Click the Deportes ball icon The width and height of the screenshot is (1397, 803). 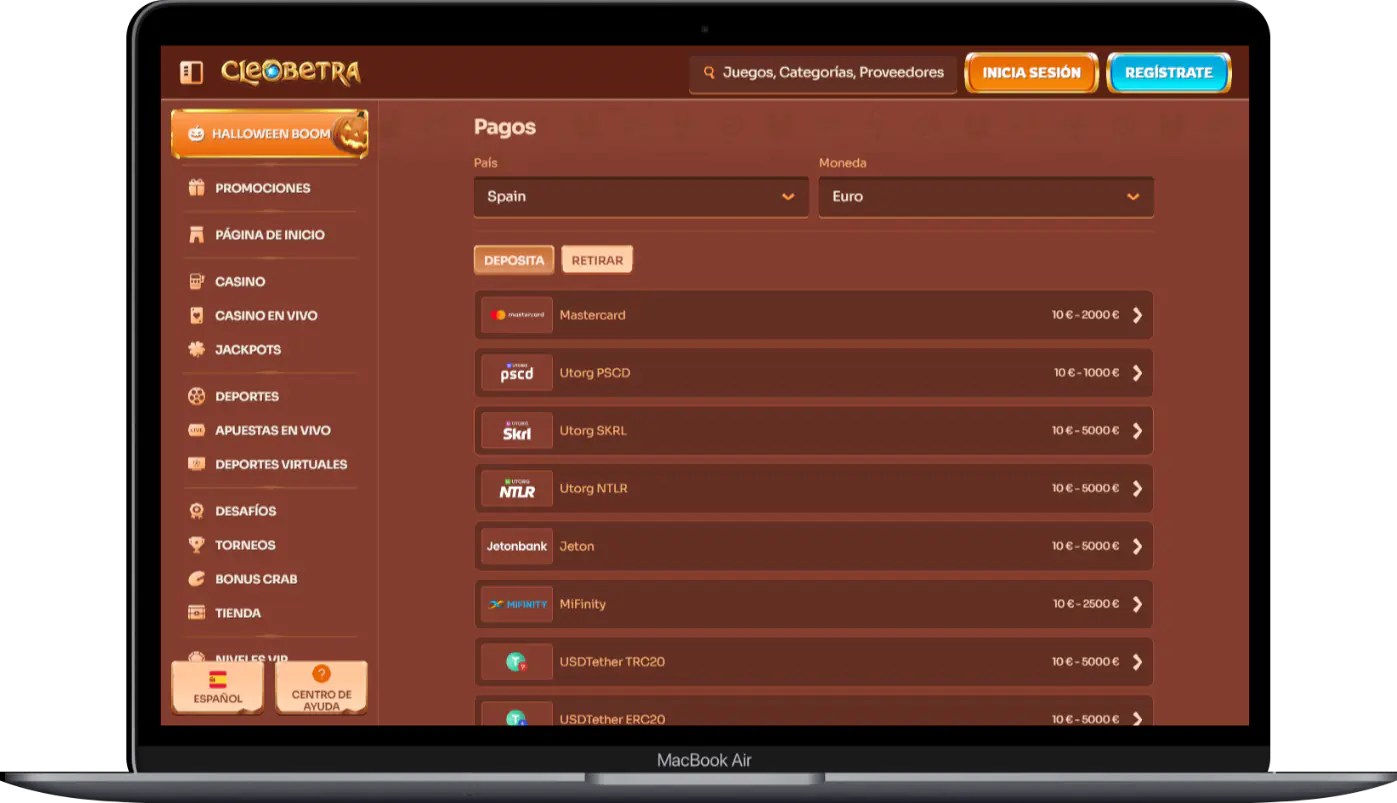point(197,397)
